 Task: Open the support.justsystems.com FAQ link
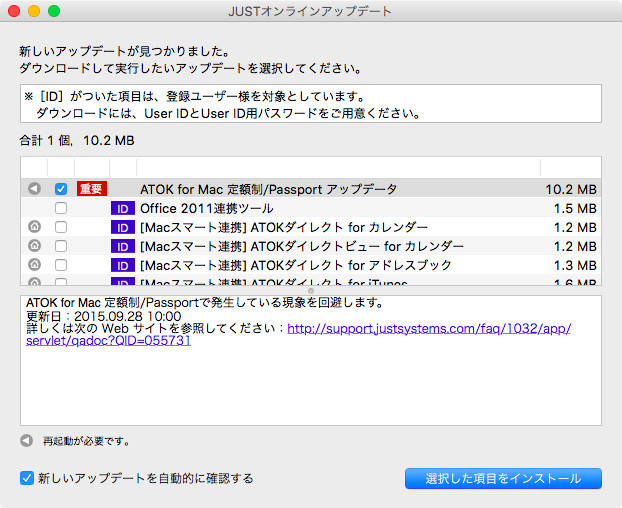tap(429, 329)
